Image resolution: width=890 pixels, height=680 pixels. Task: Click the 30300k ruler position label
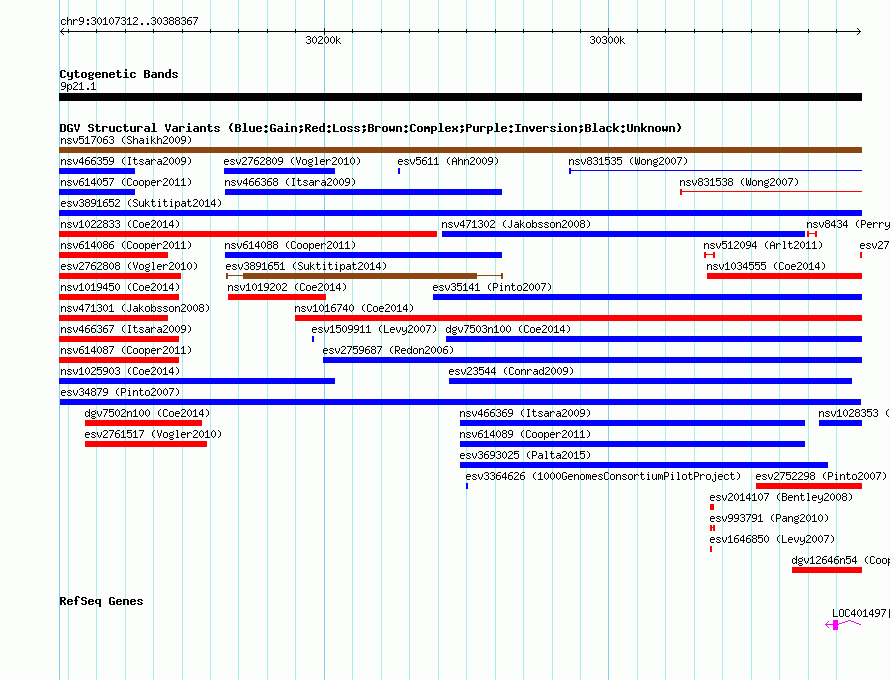pyautogui.click(x=607, y=40)
